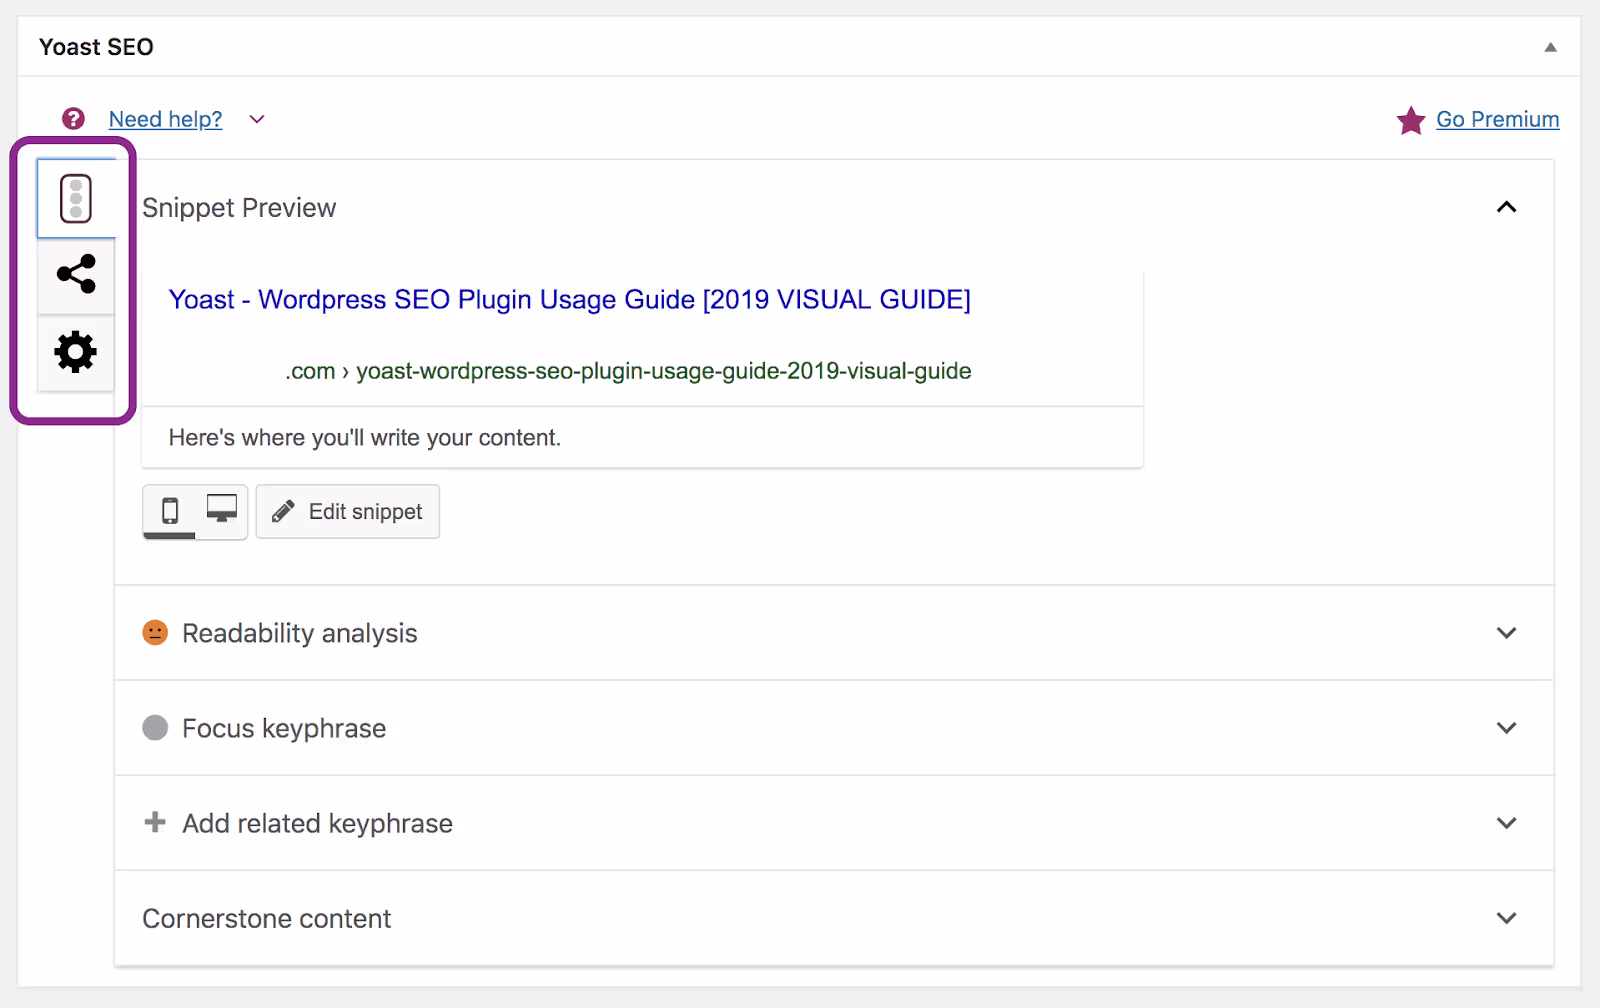Image resolution: width=1600 pixels, height=1008 pixels.
Task: Collapse the Snippet Preview section chevron
Action: pyautogui.click(x=1506, y=207)
